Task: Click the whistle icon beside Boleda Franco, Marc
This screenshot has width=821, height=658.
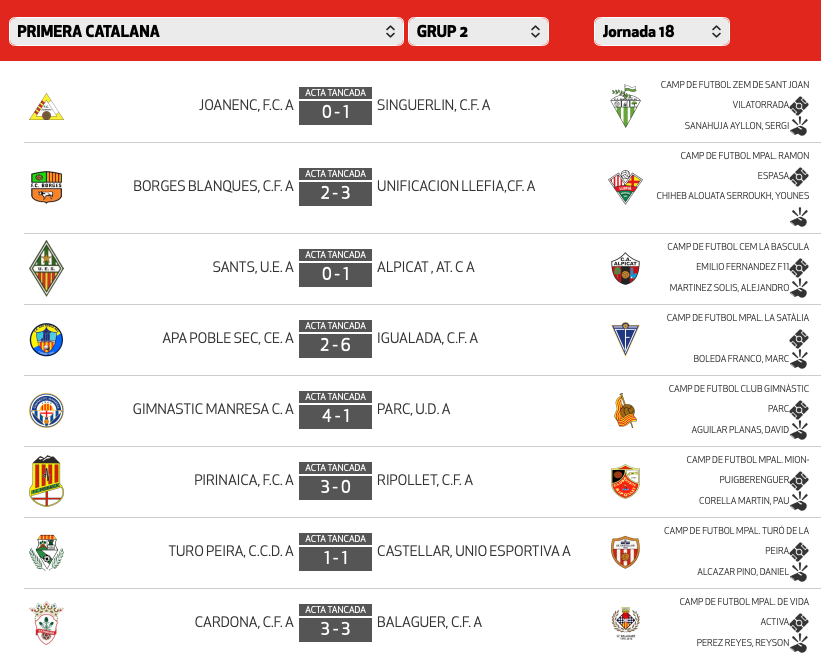Action: click(x=799, y=359)
